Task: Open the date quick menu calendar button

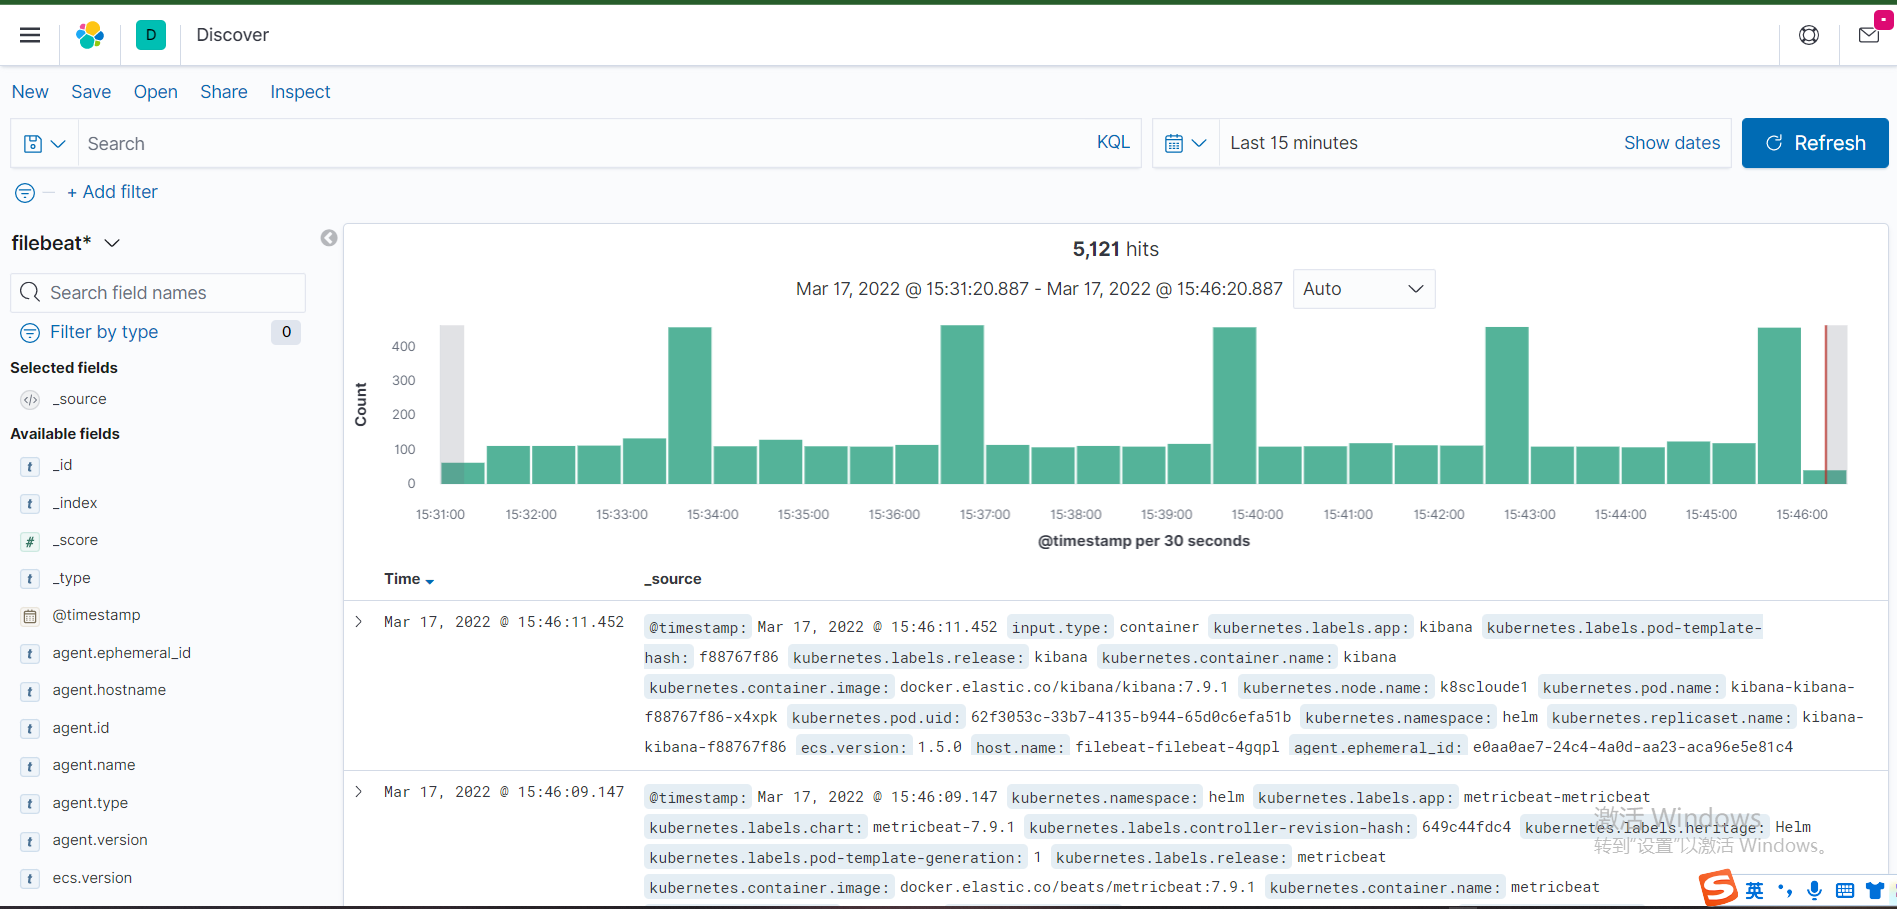Action: pyautogui.click(x=1186, y=144)
